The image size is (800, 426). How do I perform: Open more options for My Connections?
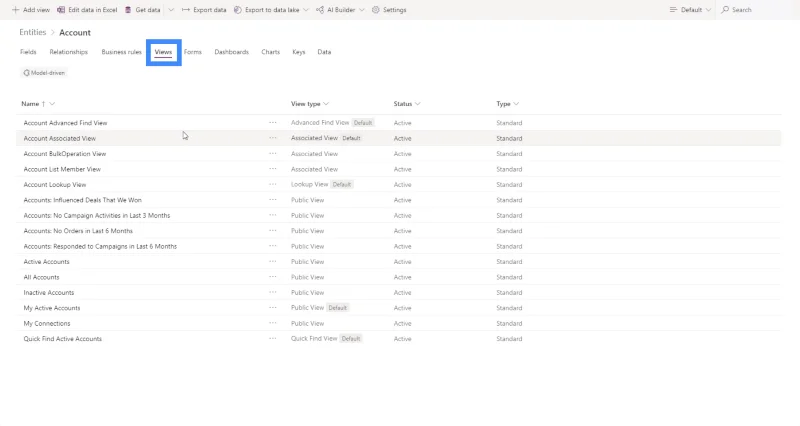click(x=273, y=323)
